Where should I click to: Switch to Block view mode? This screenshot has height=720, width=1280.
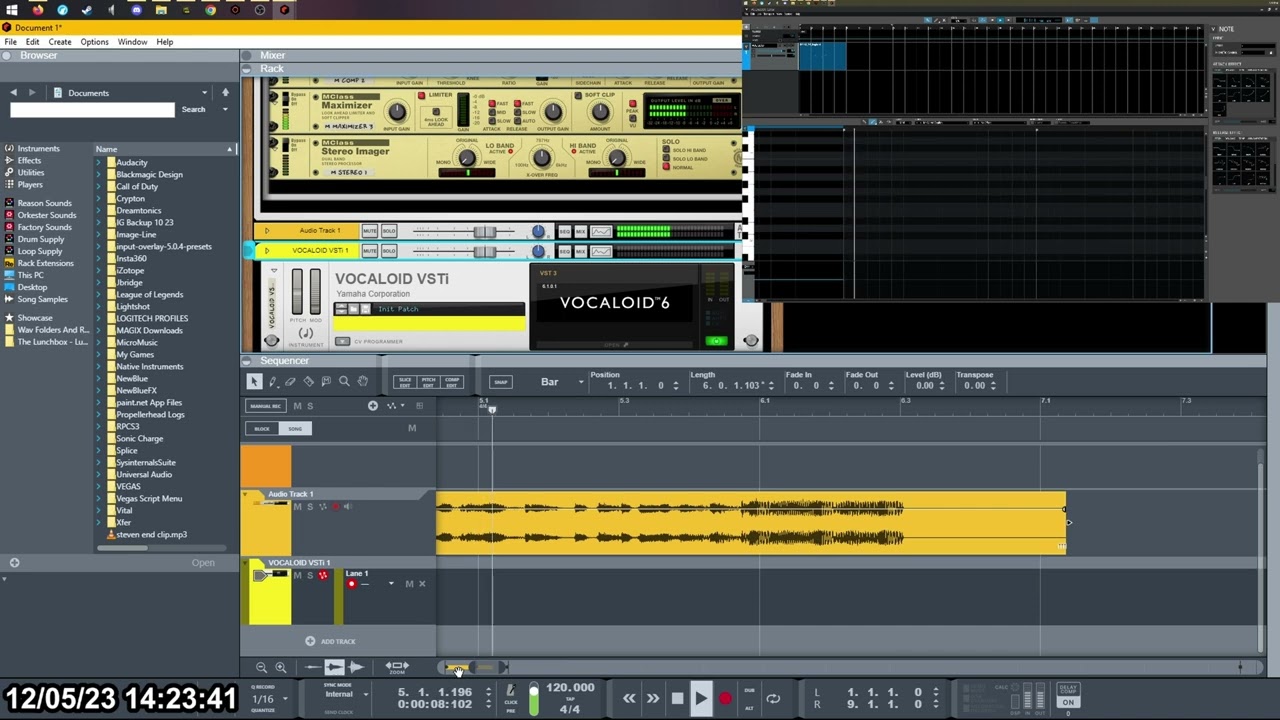click(262, 428)
